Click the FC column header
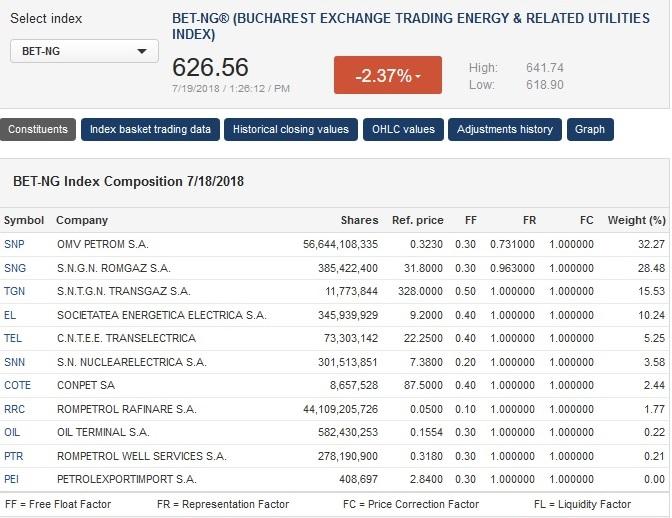Screen dimensions: 672x518 [587, 220]
